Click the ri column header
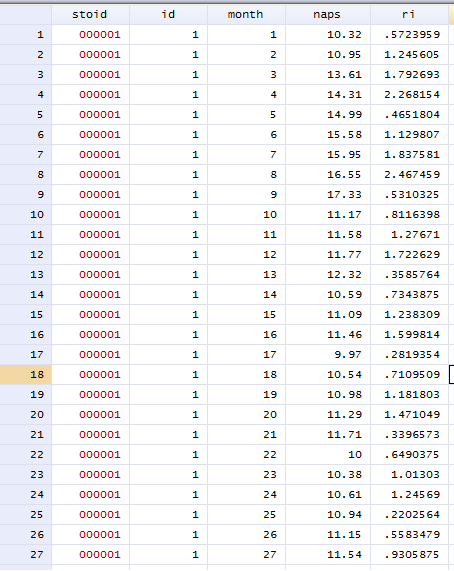The image size is (454, 571). (x=409, y=15)
